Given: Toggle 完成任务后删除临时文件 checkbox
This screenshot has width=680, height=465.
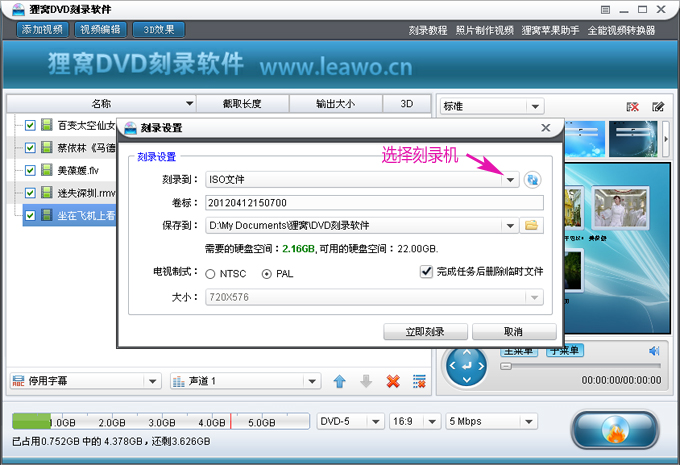Looking at the screenshot, I should (426, 272).
